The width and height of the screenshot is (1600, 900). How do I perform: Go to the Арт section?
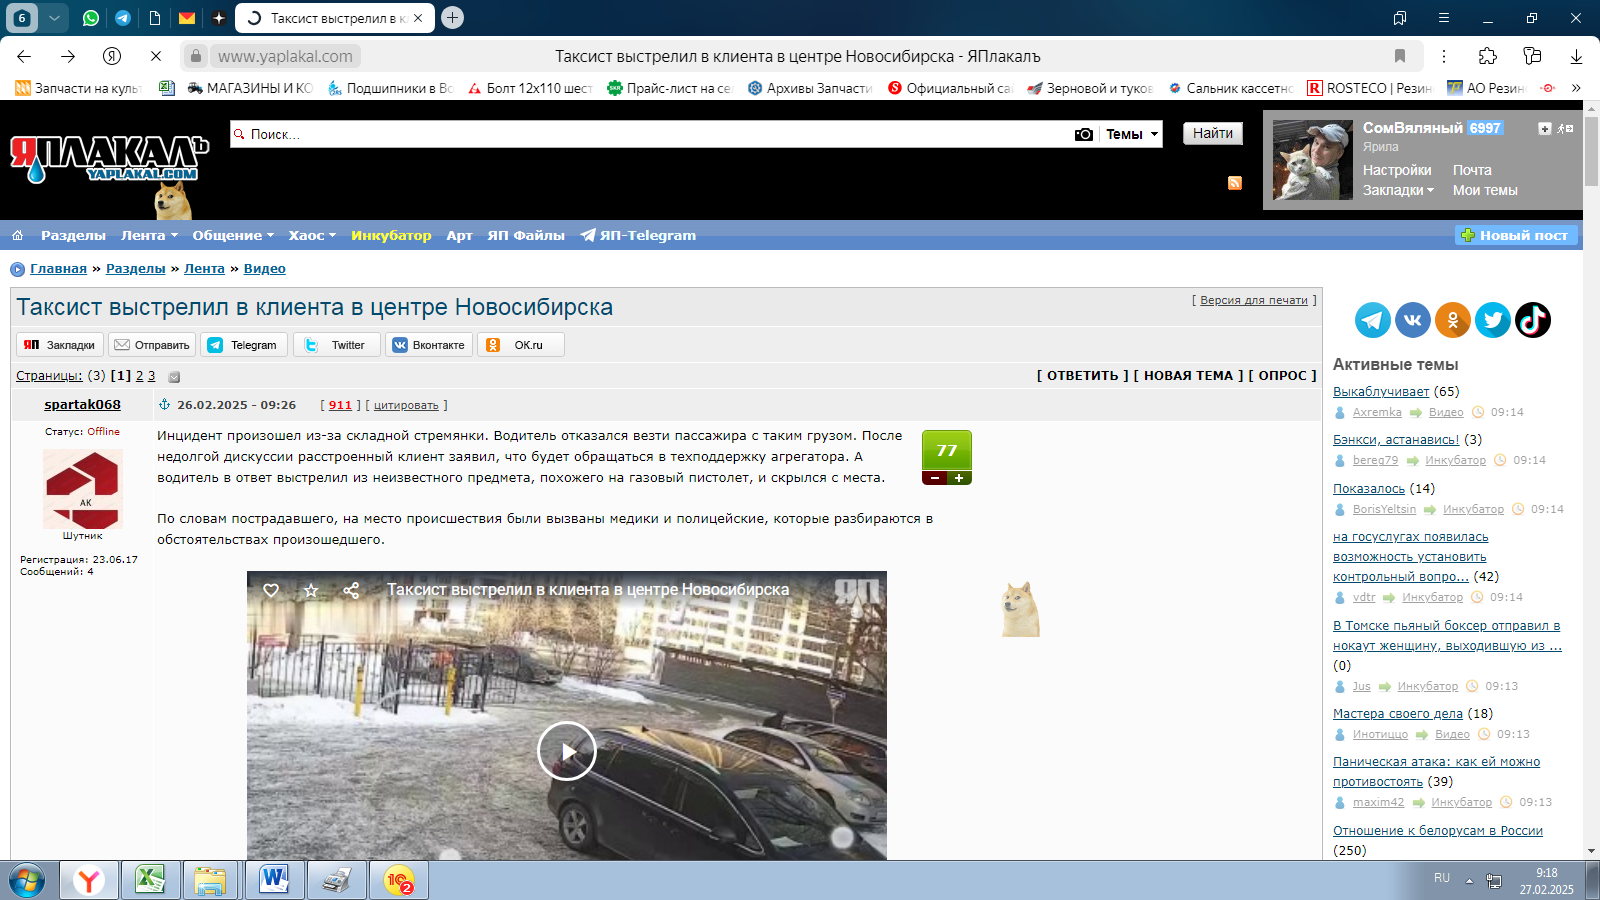459,236
